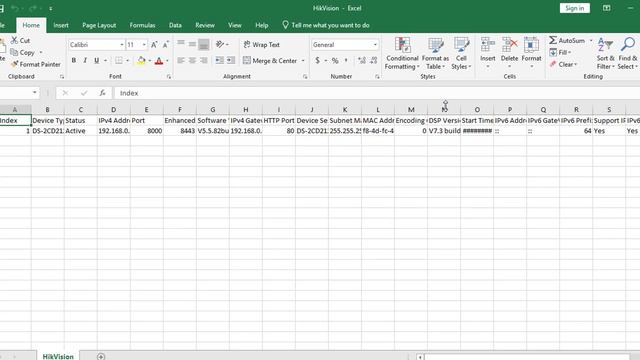The height and width of the screenshot is (360, 640).
Task: Toggle Bold formatting
Action: pos(73,60)
